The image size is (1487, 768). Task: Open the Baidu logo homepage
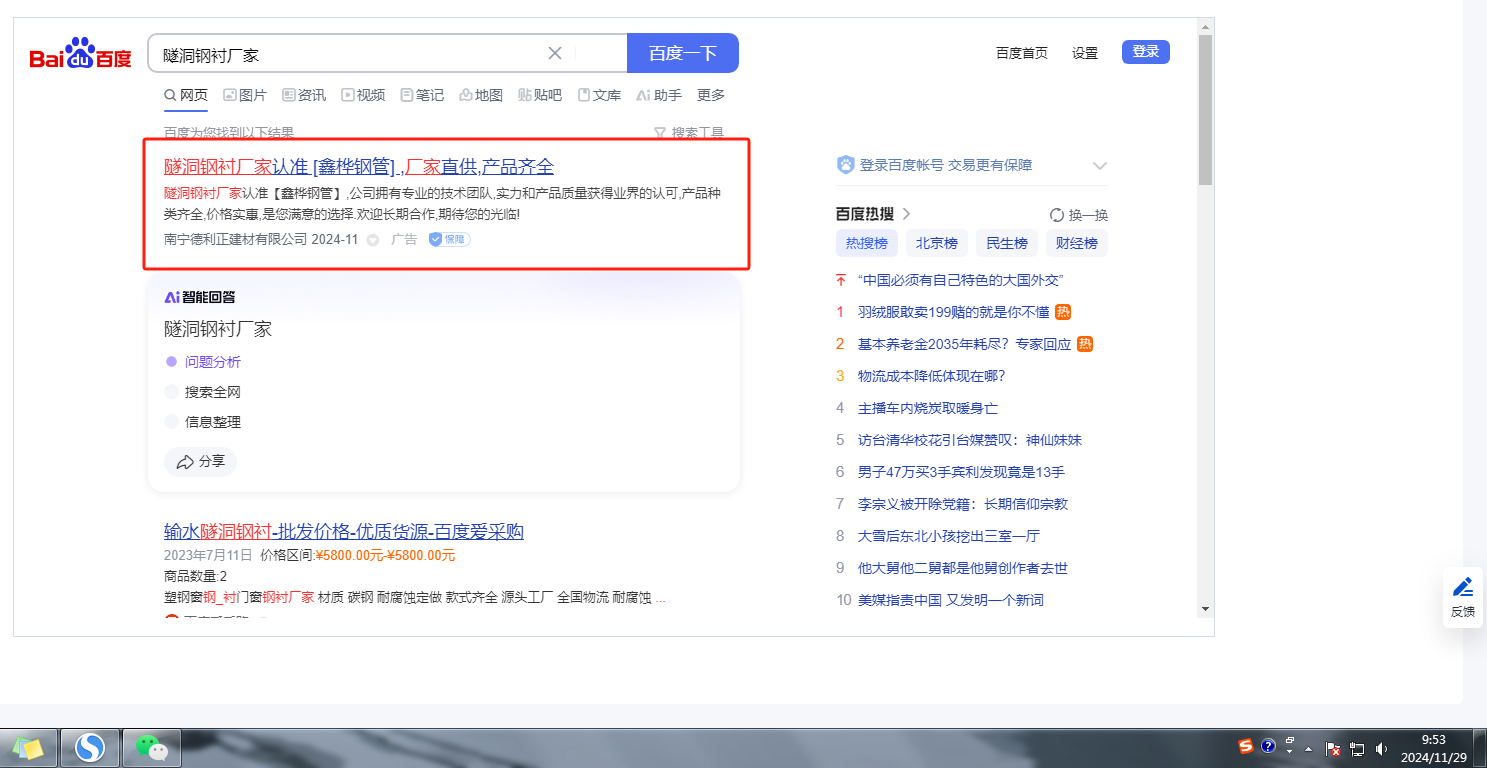point(80,54)
